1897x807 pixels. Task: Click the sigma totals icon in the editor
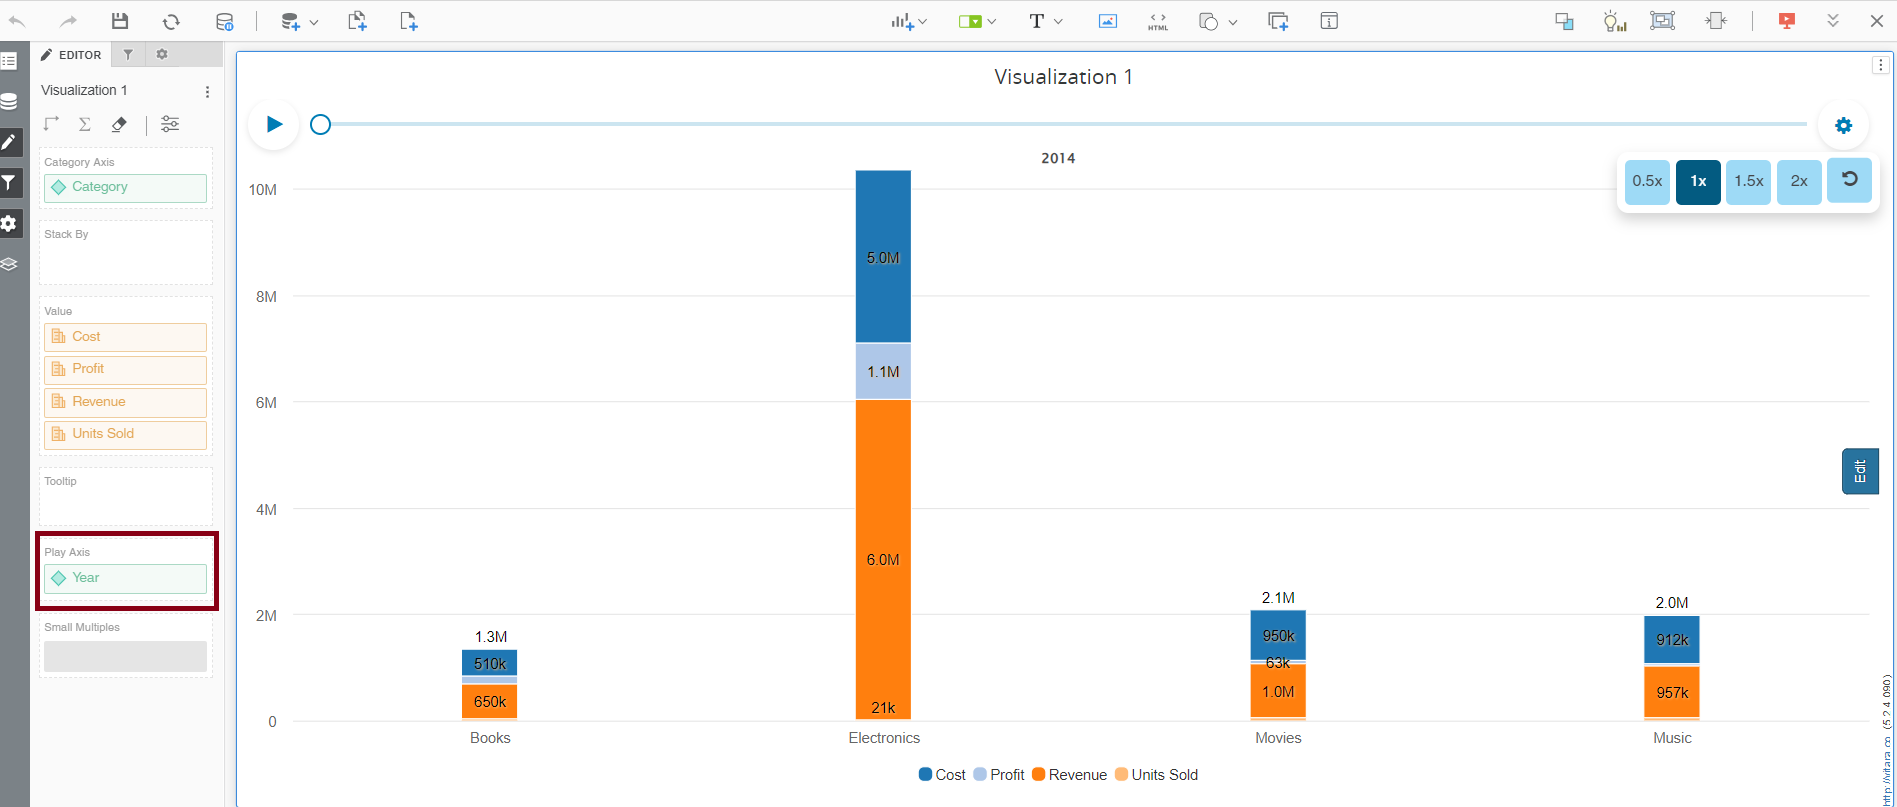(x=85, y=124)
